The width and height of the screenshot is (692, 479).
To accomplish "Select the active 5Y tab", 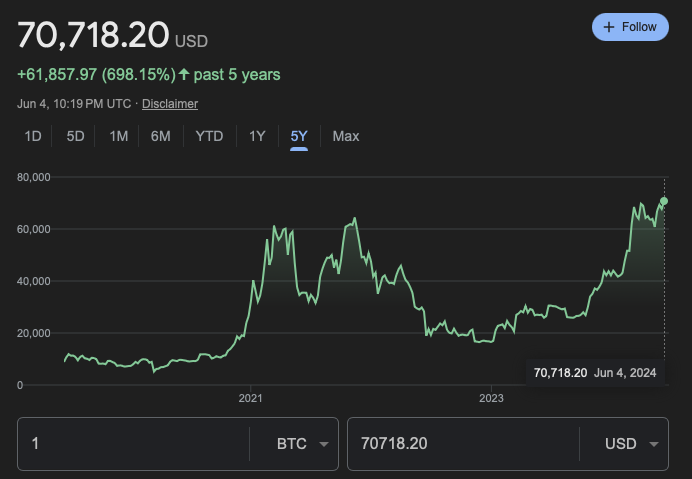I will [299, 136].
